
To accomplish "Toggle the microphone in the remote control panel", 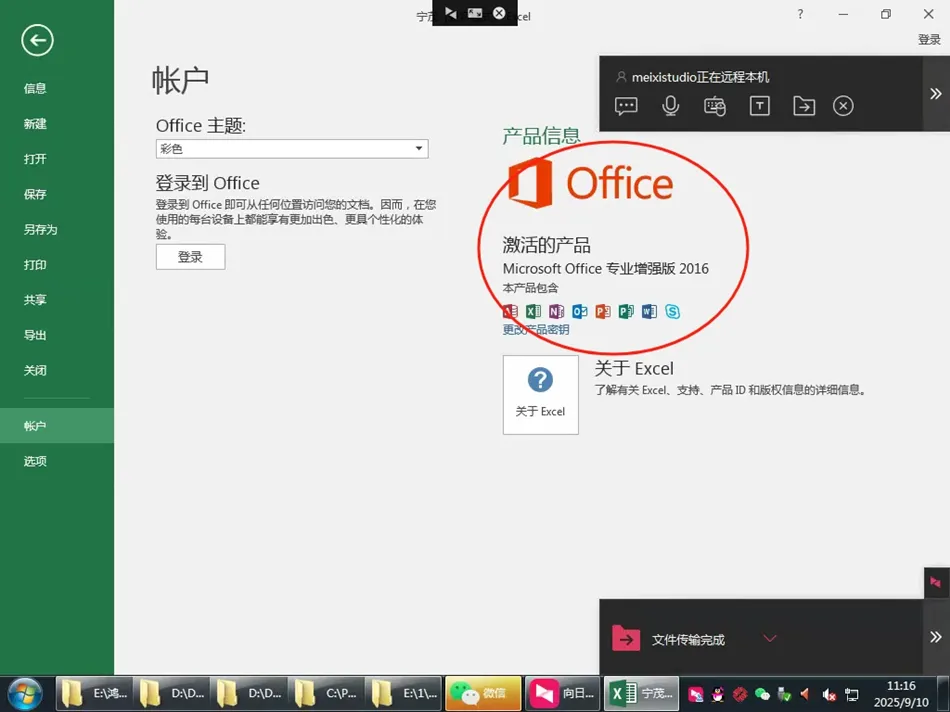I will [x=670, y=106].
